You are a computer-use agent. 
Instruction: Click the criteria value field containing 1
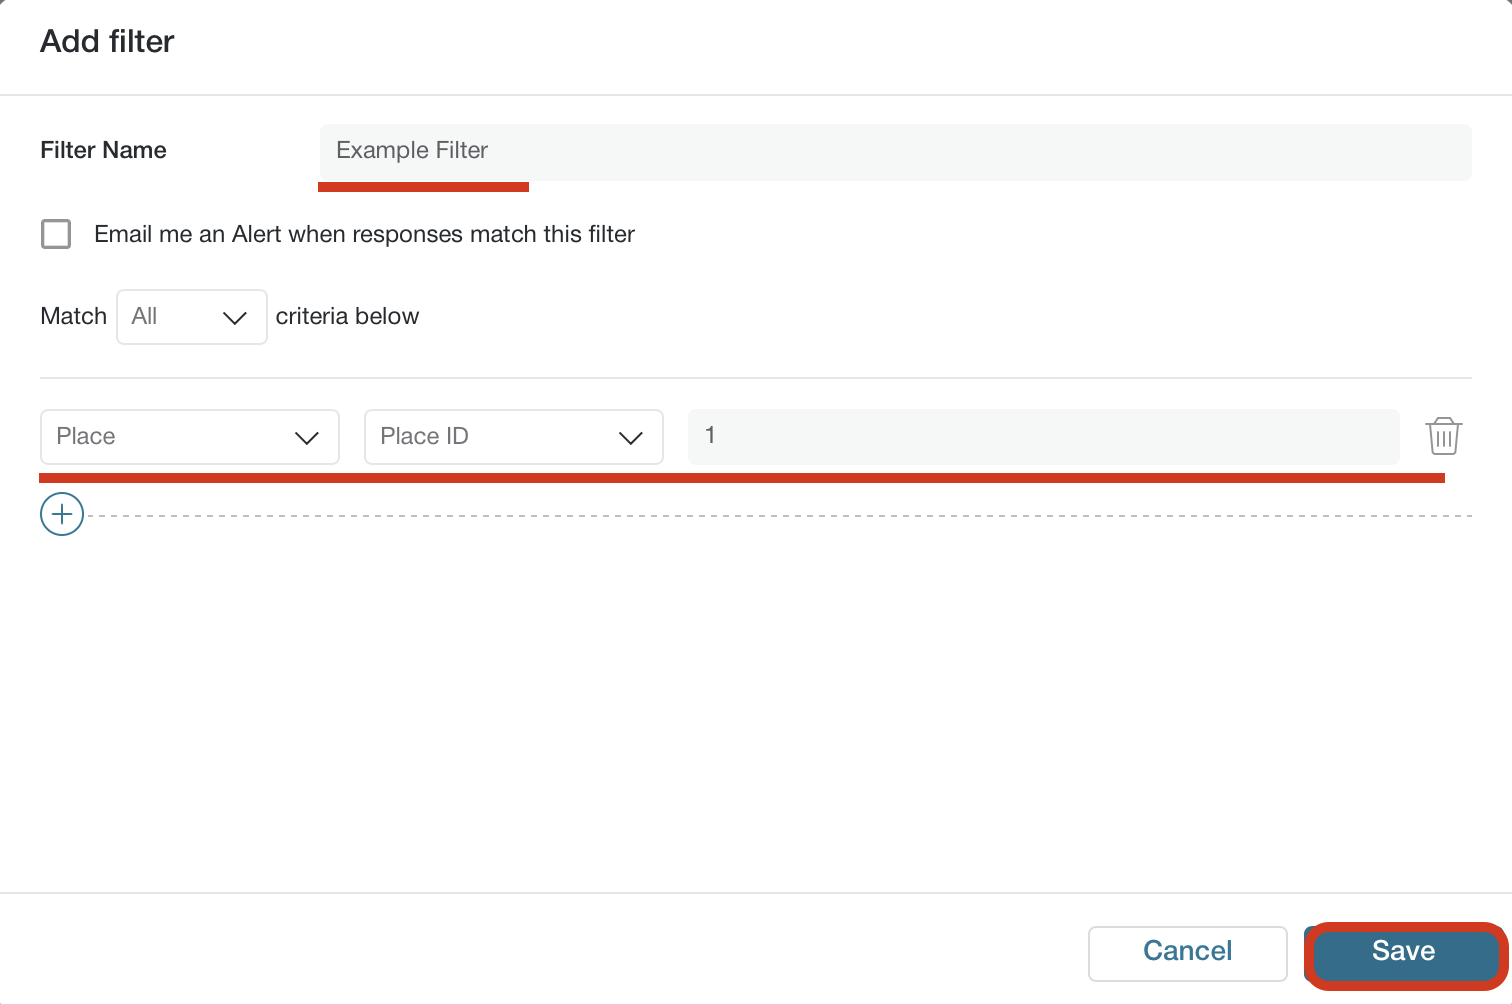click(1044, 436)
